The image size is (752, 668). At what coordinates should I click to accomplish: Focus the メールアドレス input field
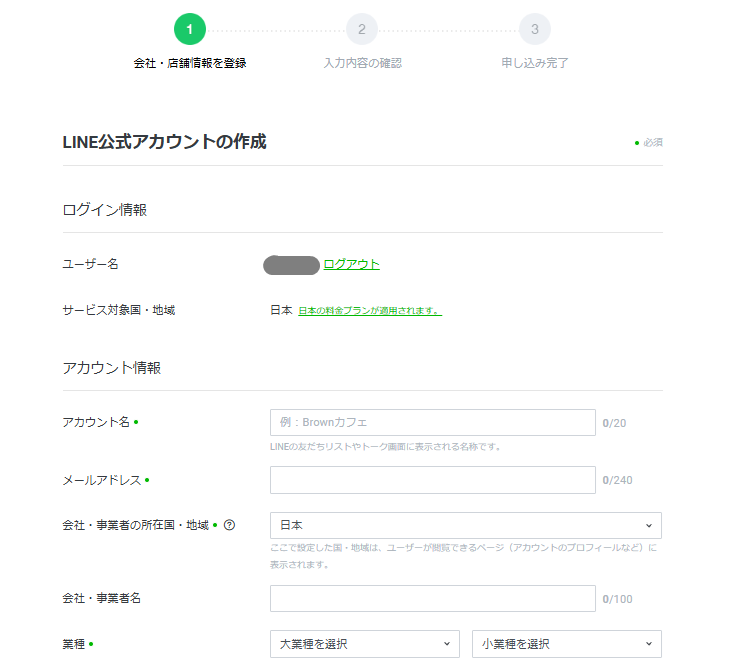(x=433, y=480)
